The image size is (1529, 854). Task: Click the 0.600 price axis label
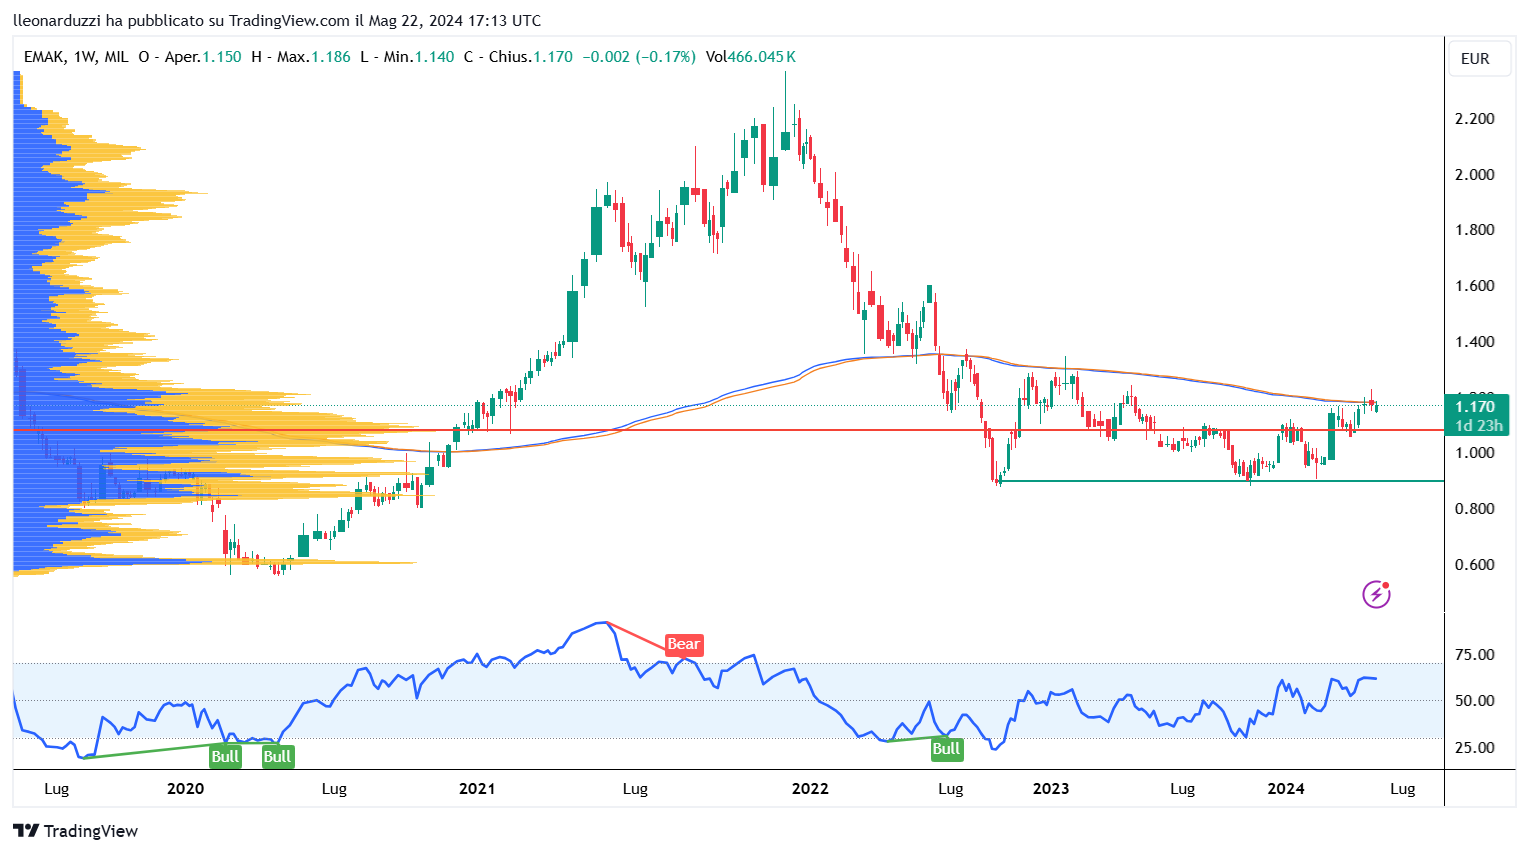[1475, 565]
